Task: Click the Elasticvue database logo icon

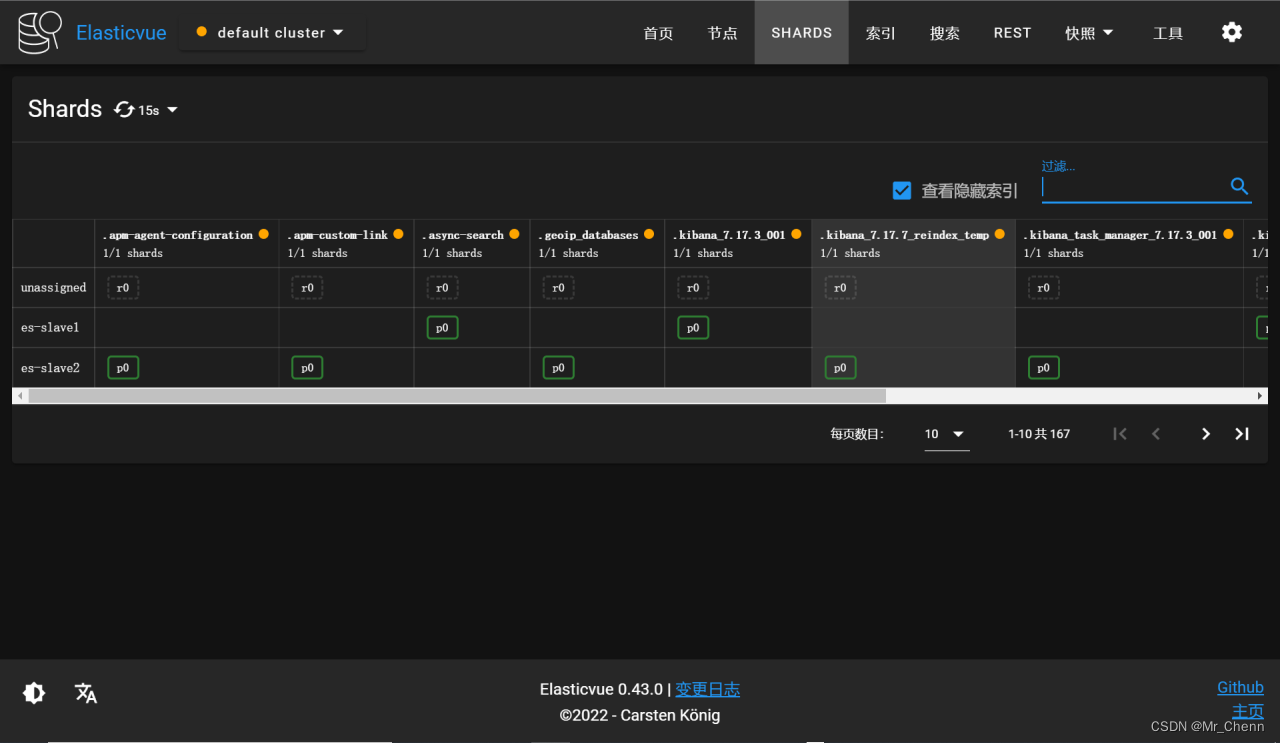Action: (40, 33)
